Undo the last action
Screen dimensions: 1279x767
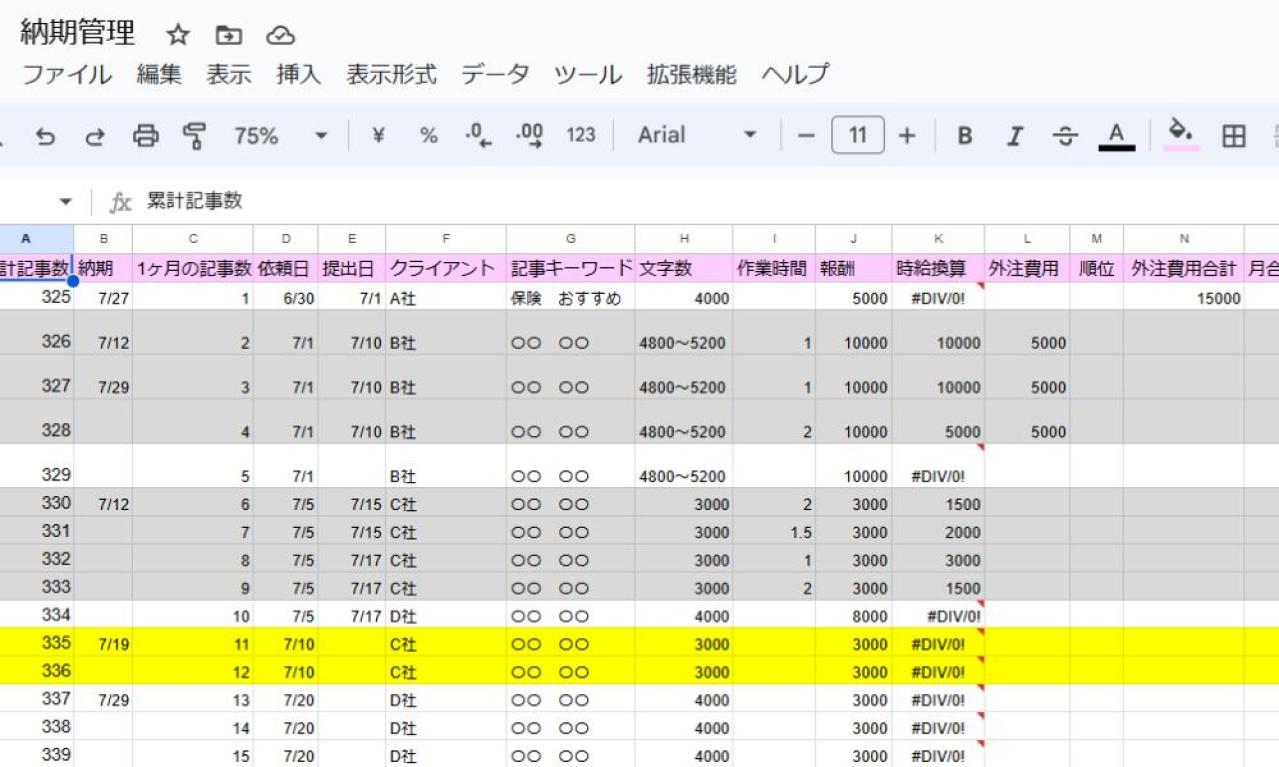(x=45, y=135)
